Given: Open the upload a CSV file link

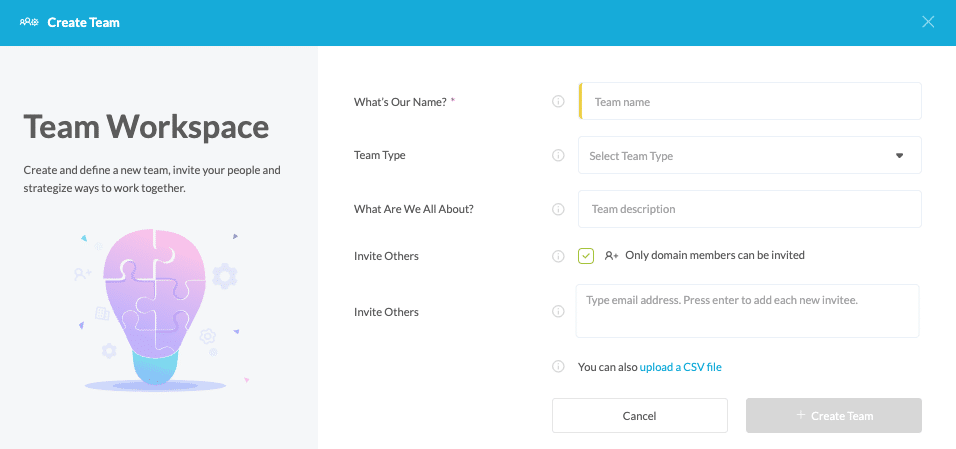Looking at the screenshot, I should (x=680, y=367).
